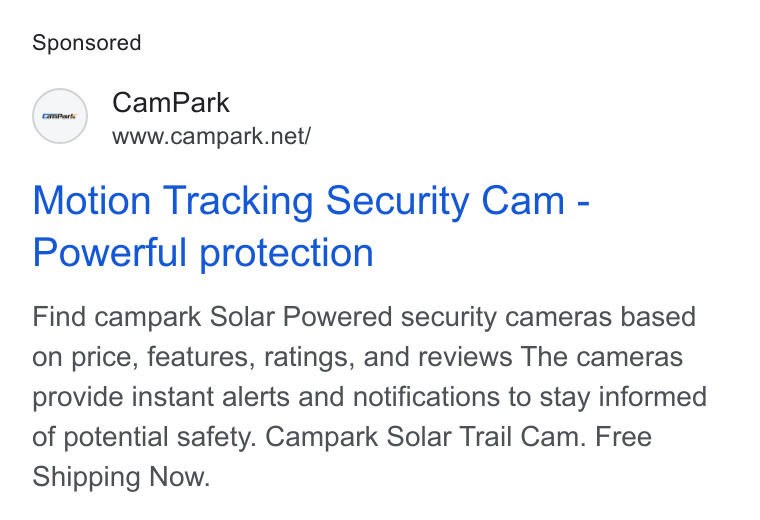The image size is (760, 520).
Task: Click 'Free Shipping Now' text in description
Action: (x=342, y=457)
